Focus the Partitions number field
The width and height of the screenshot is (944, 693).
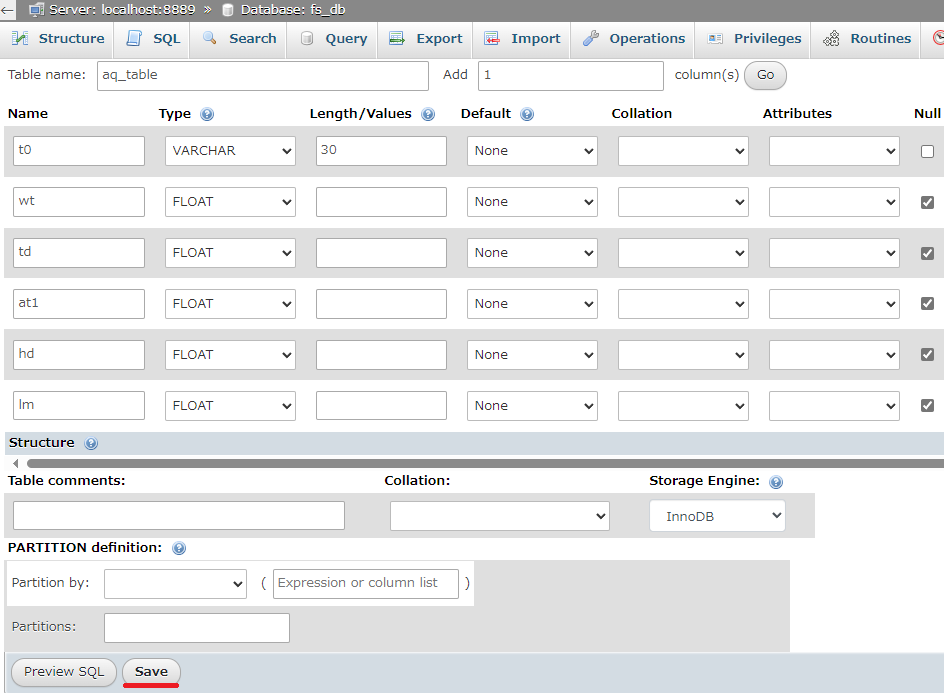197,628
